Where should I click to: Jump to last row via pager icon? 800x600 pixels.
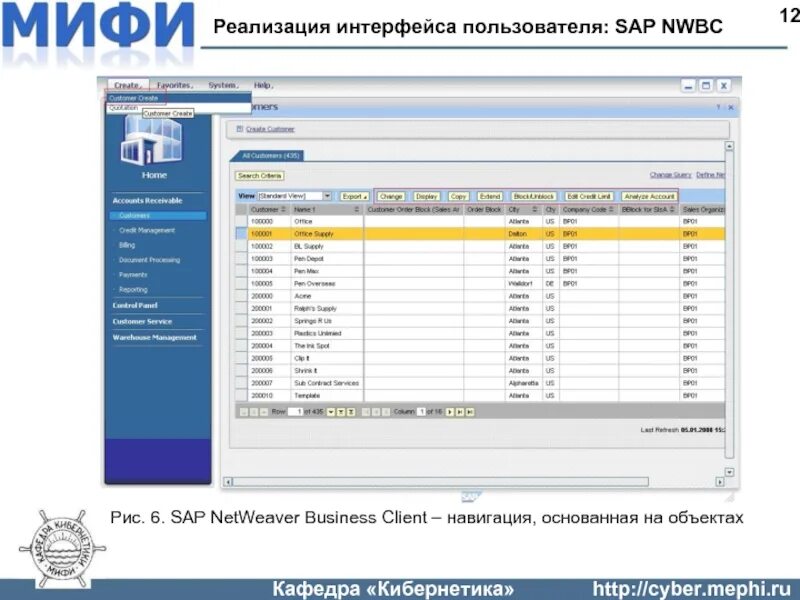351,412
